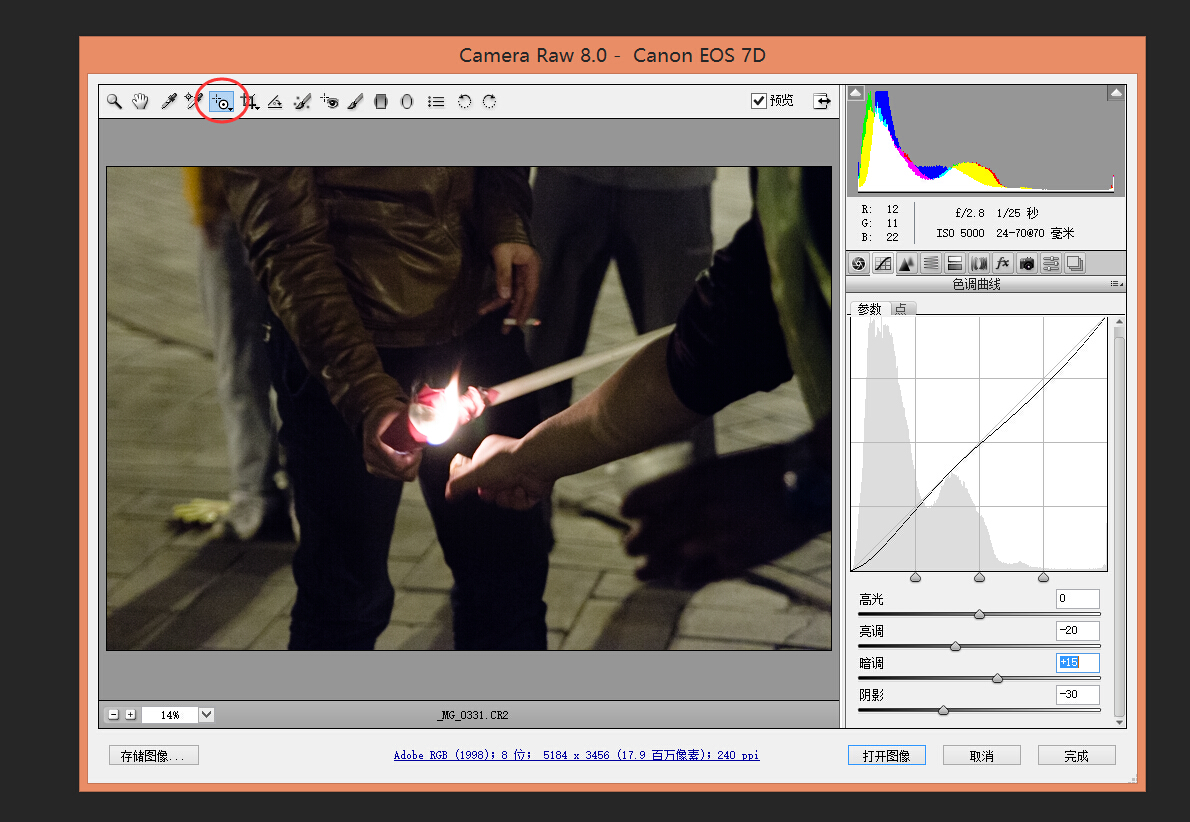Select the Zoom tool in the toolbar
Image resolution: width=1190 pixels, height=822 pixels.
coord(115,101)
